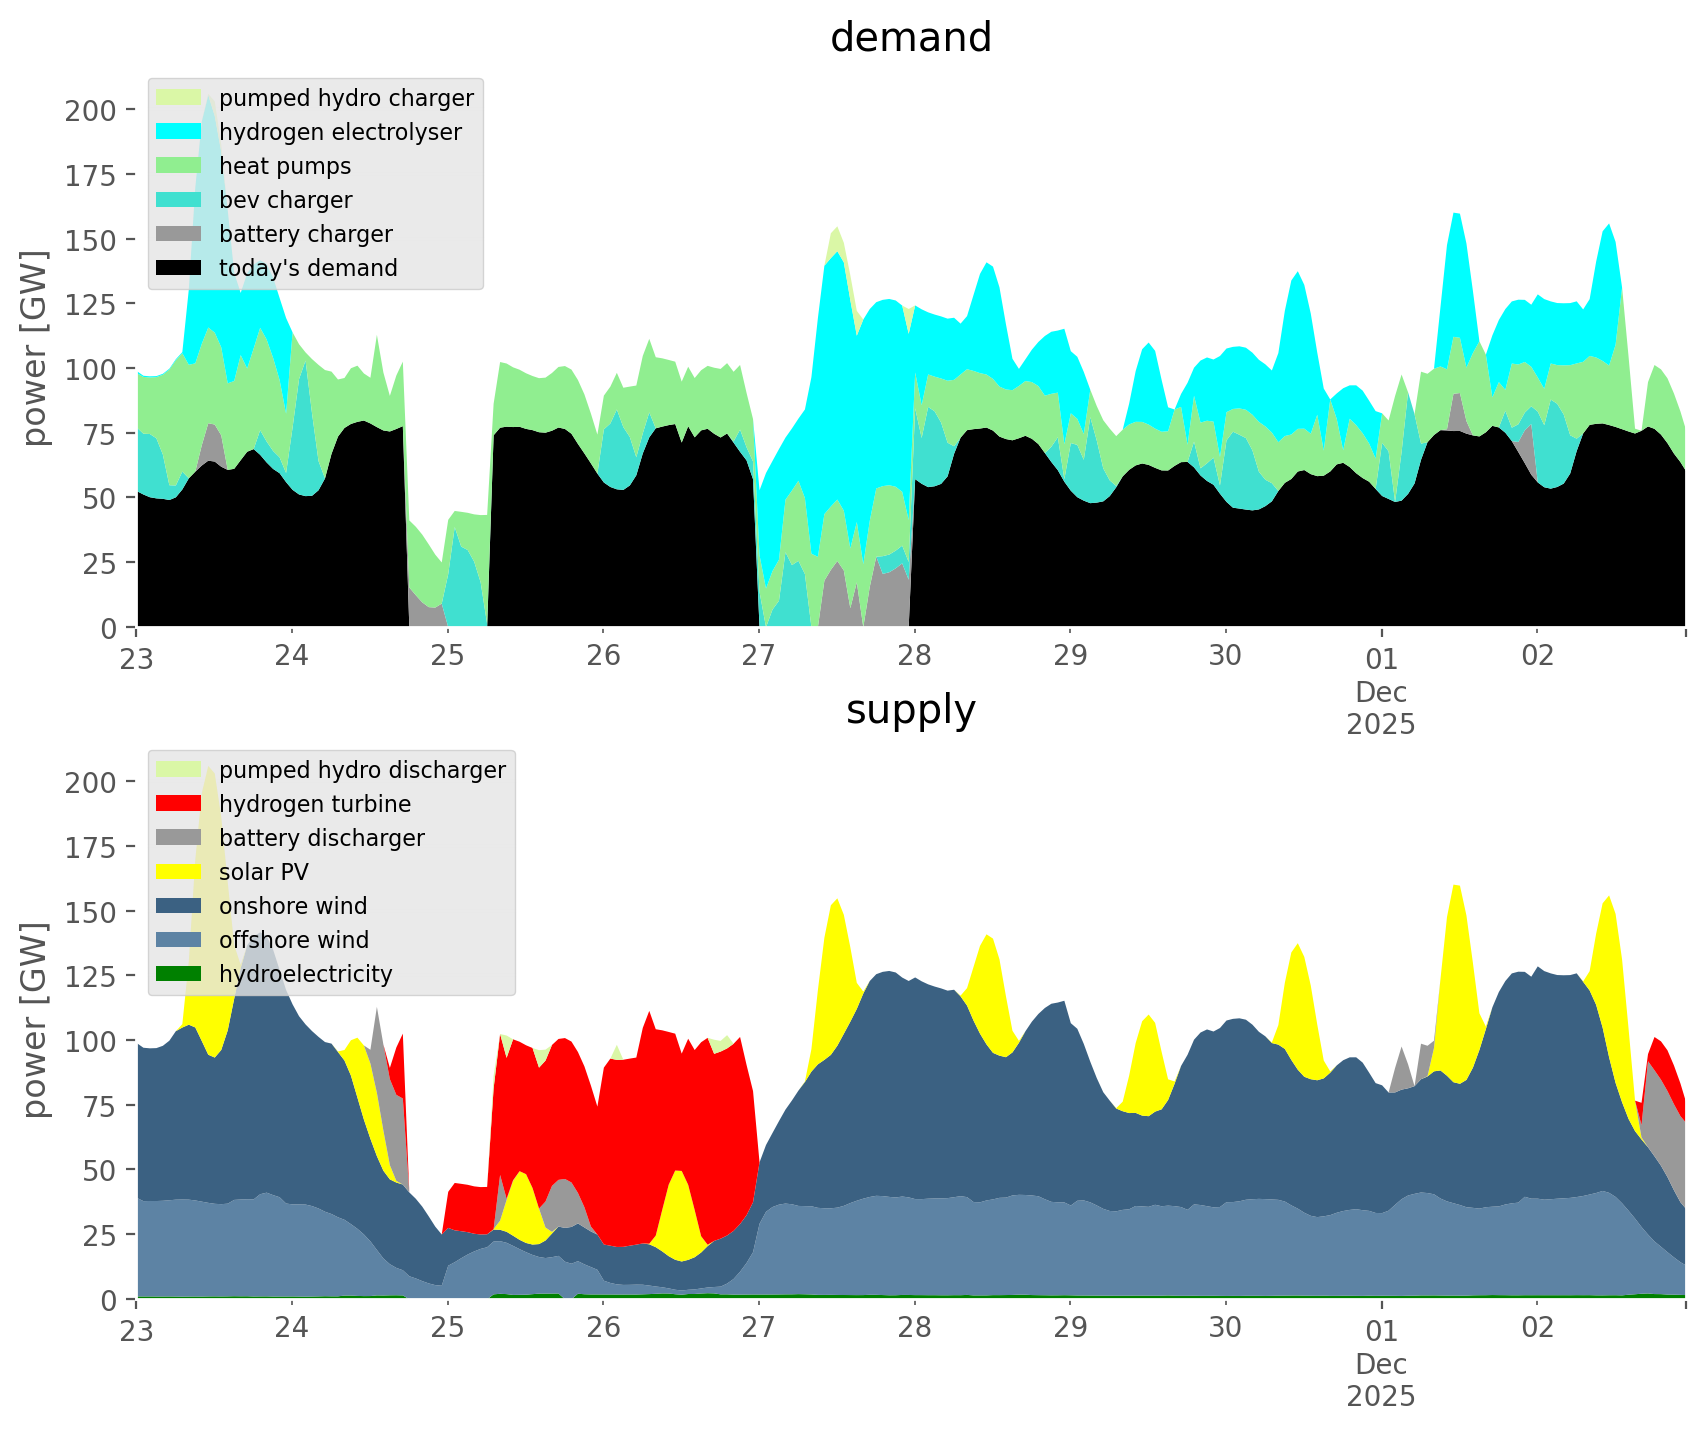Click the light green heat pumps swatch
1706x1431 pixels.
pos(179,166)
